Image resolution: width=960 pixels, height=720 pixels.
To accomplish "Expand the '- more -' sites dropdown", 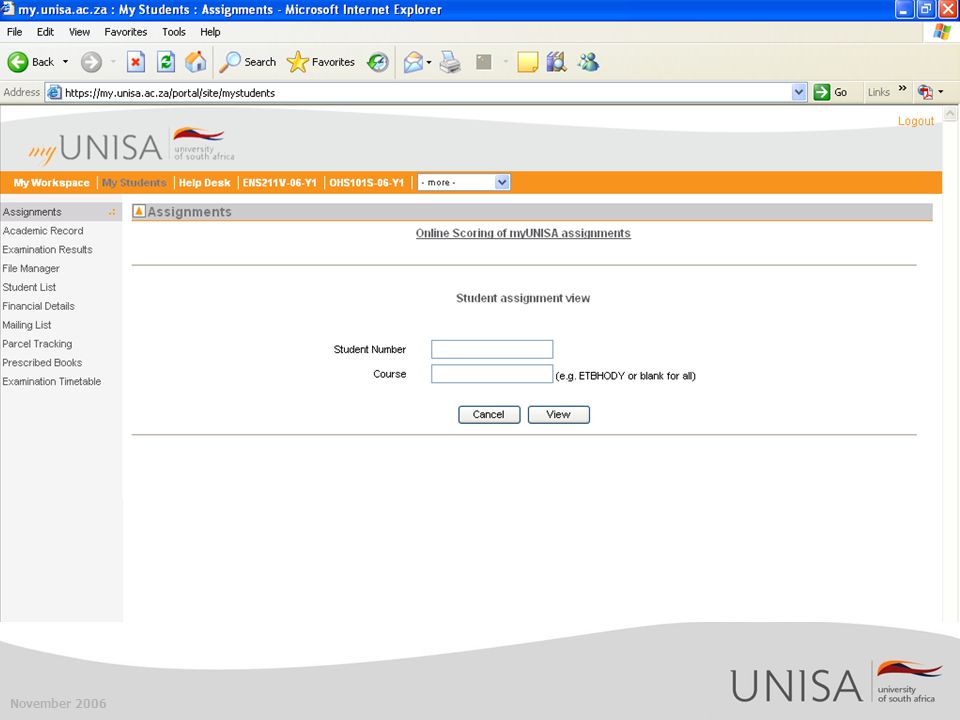I will (463, 182).
